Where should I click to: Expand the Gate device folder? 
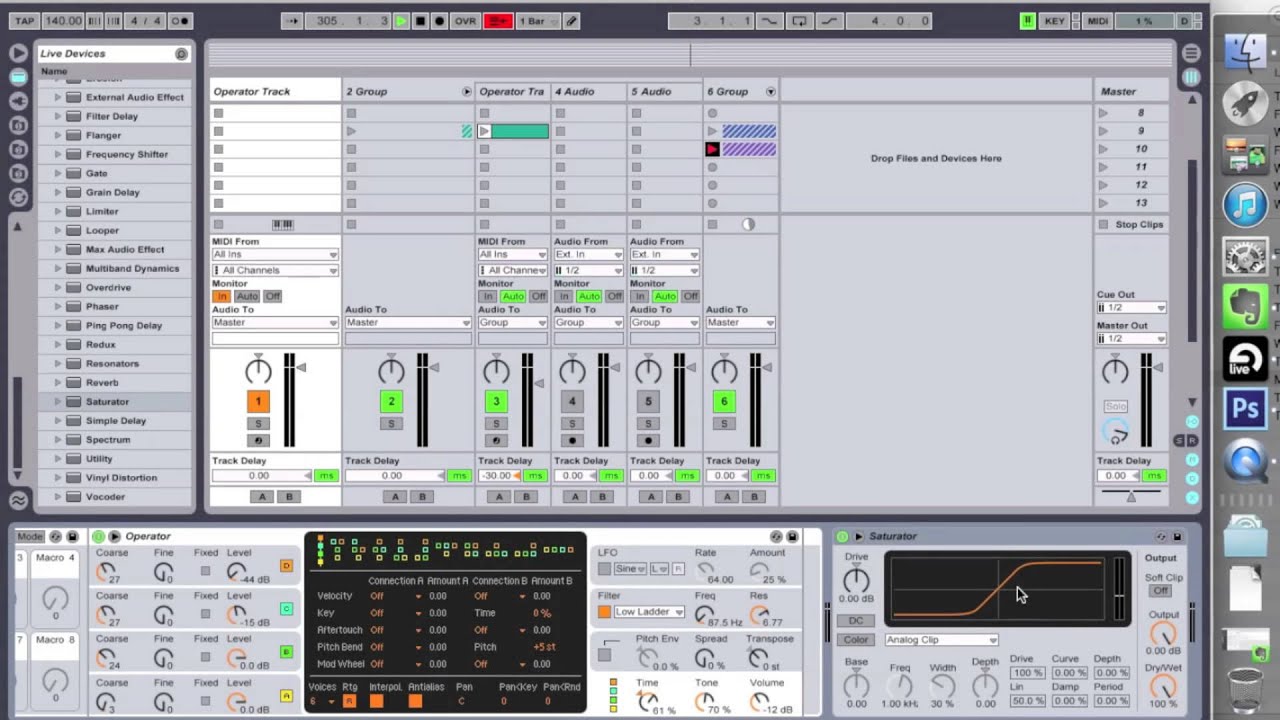click(58, 173)
